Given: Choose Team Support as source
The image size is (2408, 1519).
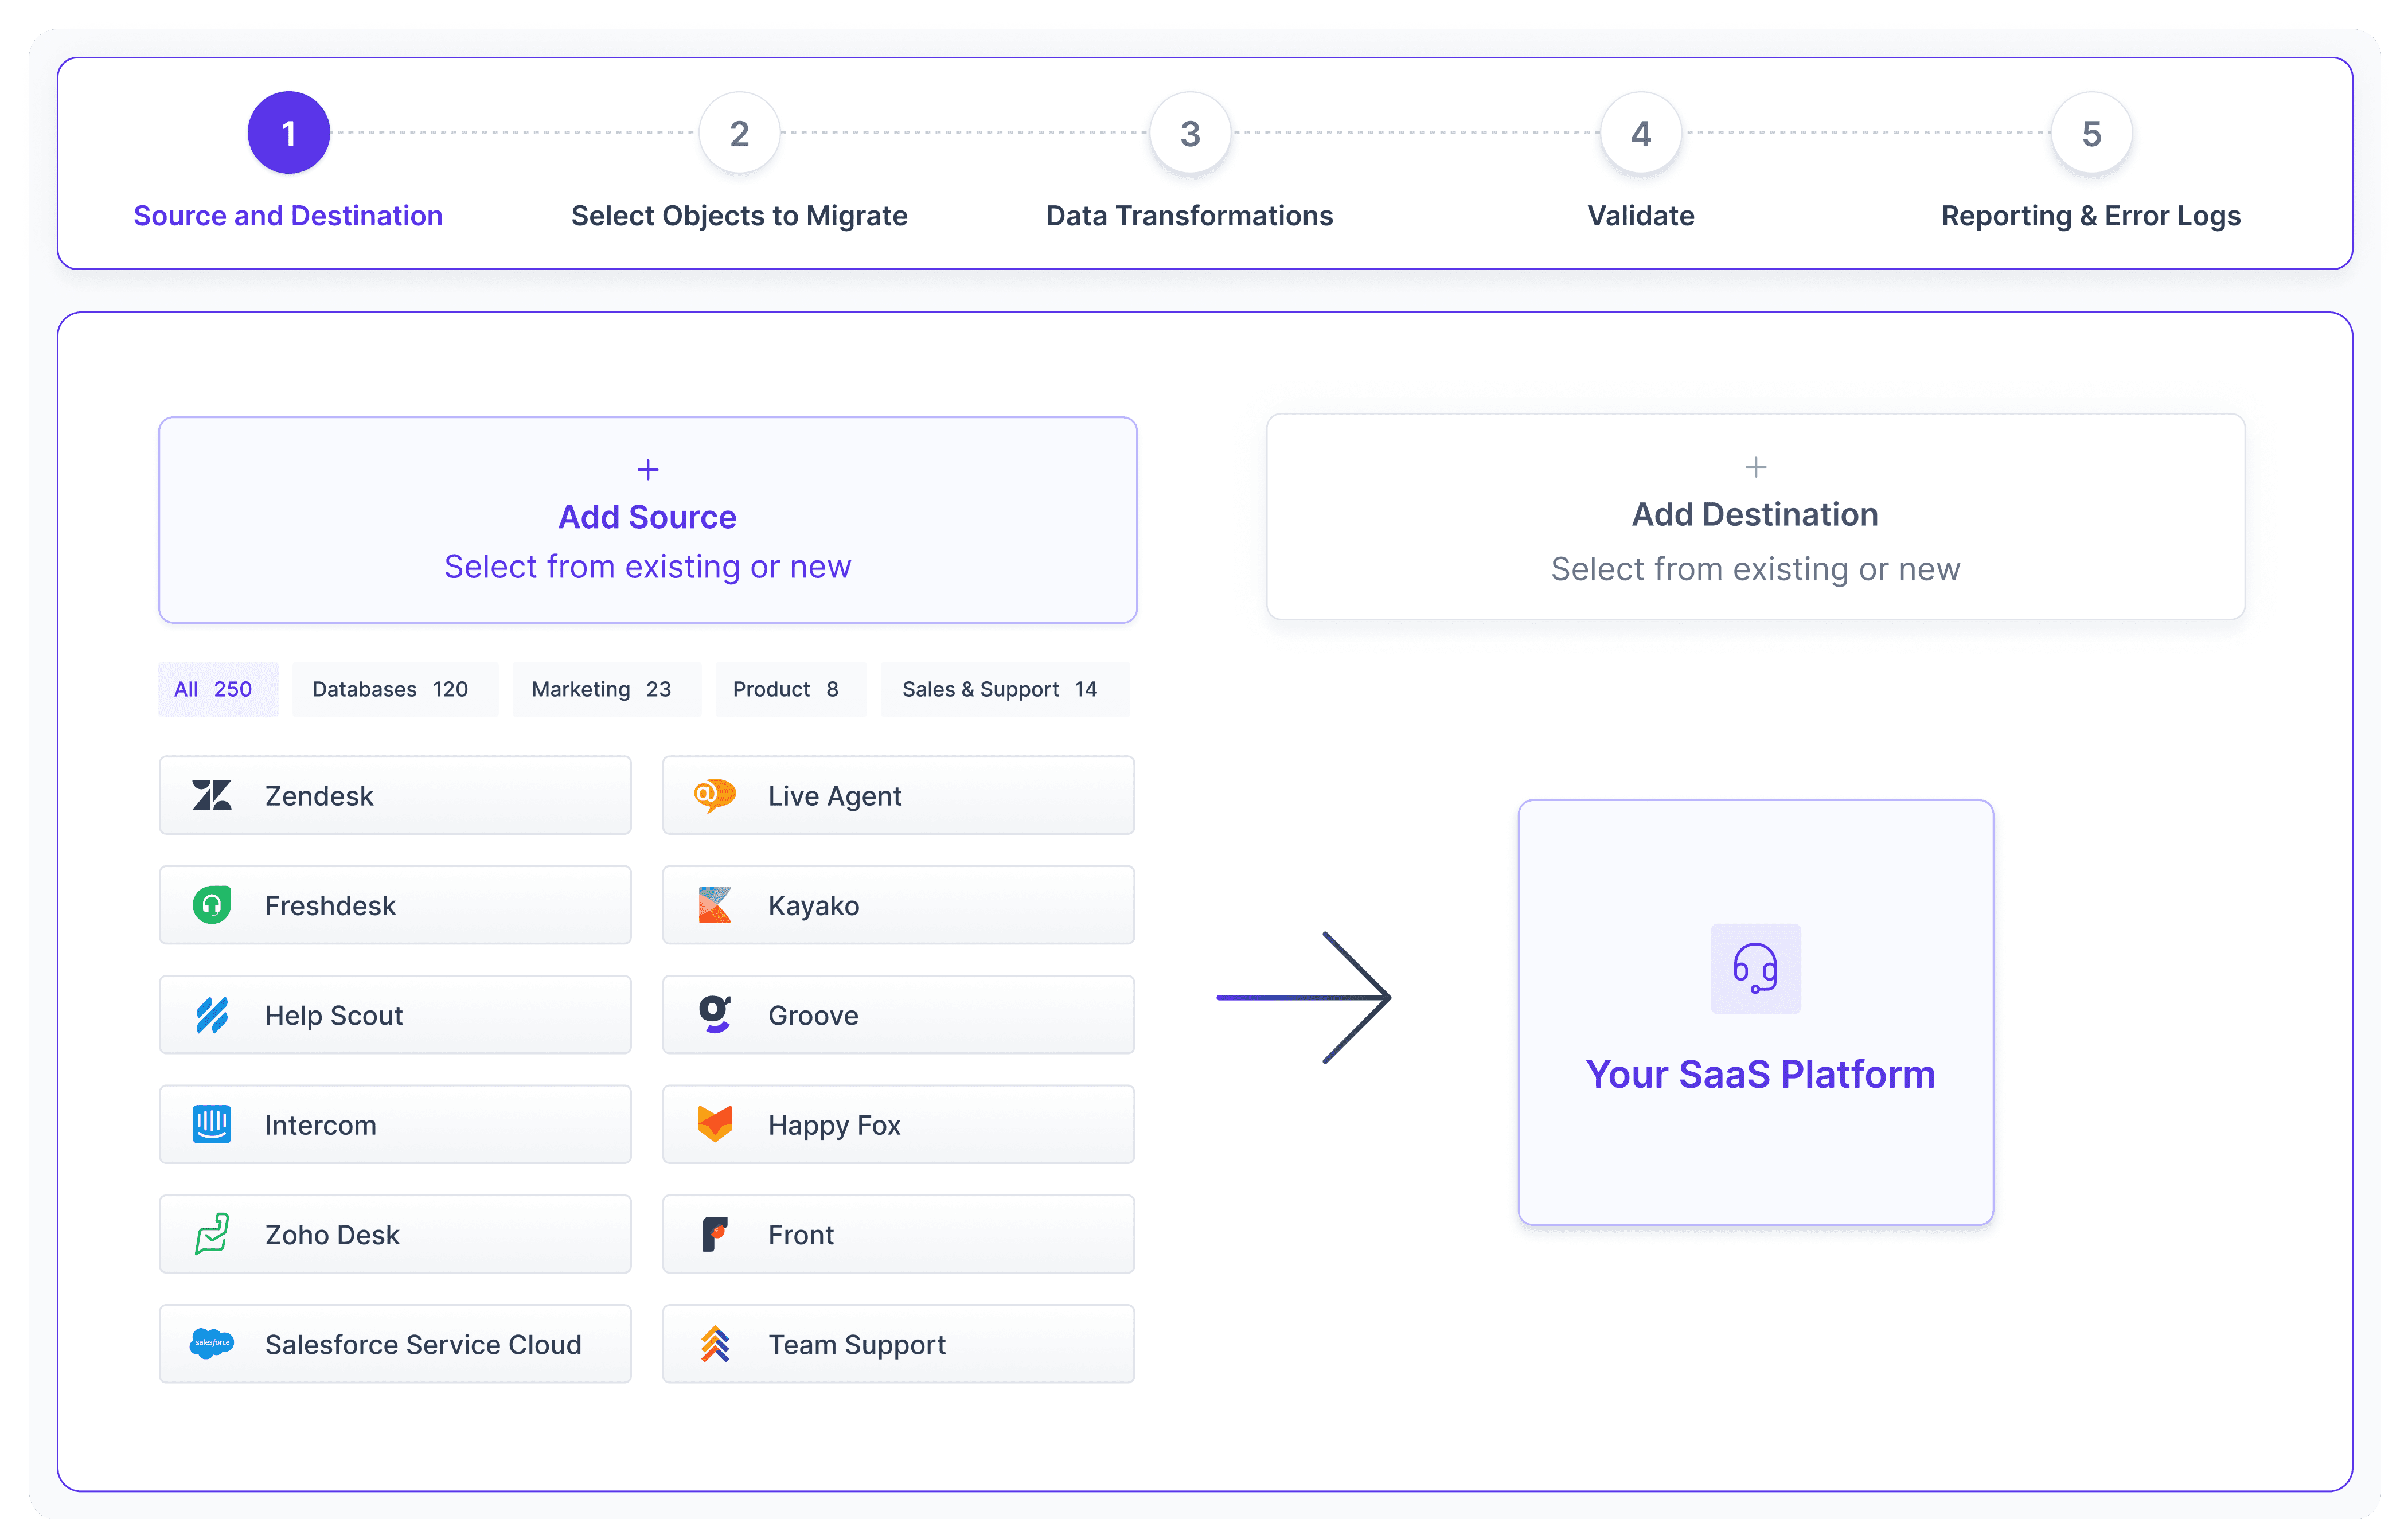Looking at the screenshot, I should coord(898,1344).
